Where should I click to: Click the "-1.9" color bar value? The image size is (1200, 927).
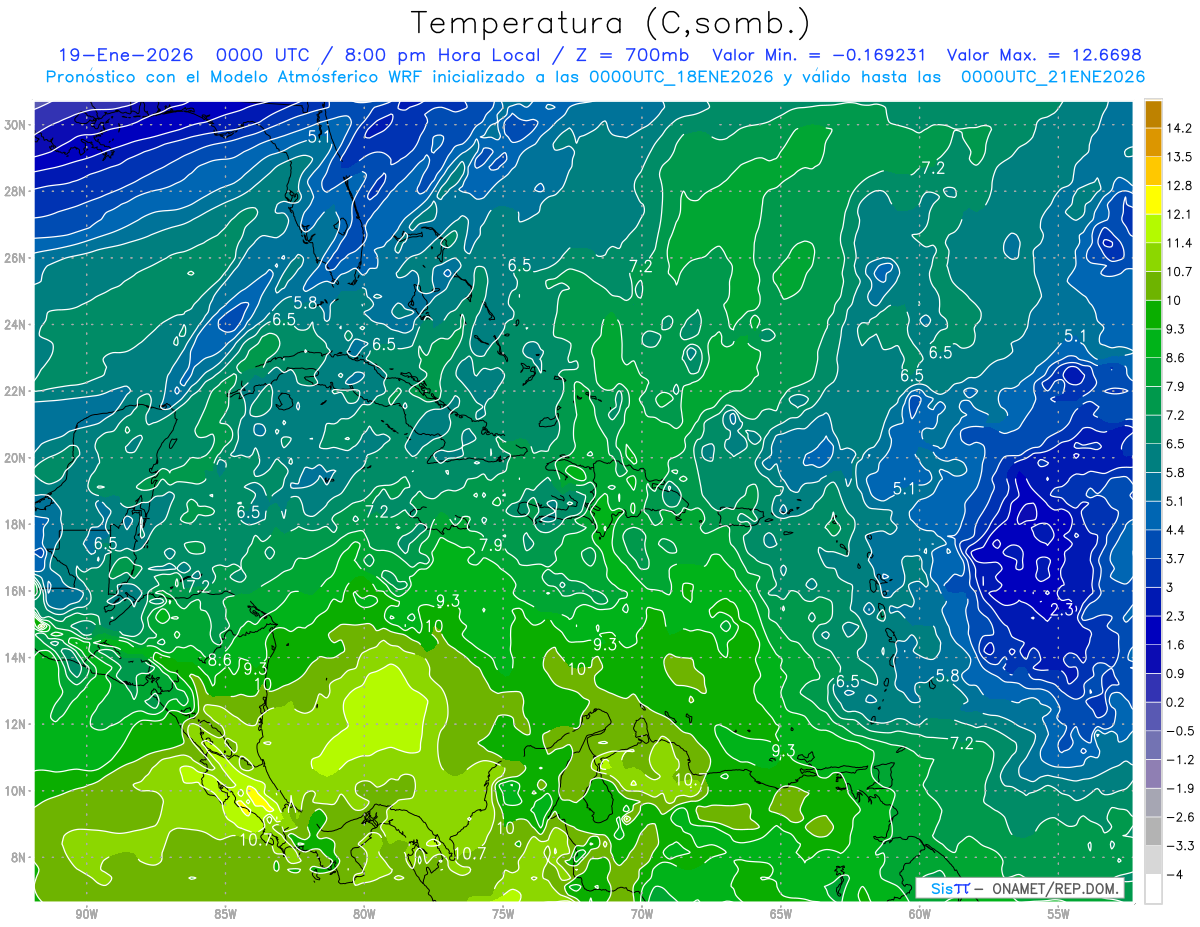(x=1180, y=788)
